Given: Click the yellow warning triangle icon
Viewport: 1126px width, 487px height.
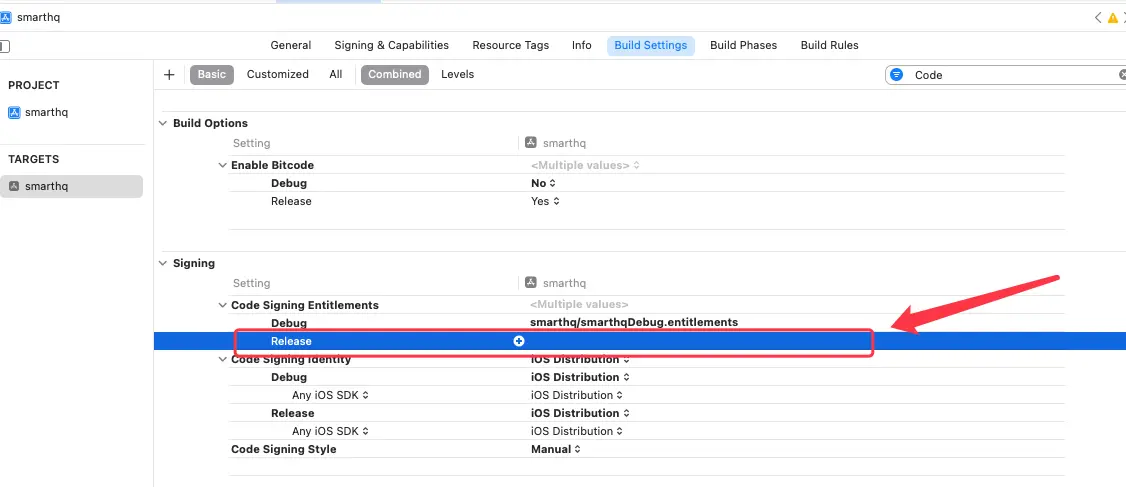Looking at the screenshot, I should point(1113,18).
